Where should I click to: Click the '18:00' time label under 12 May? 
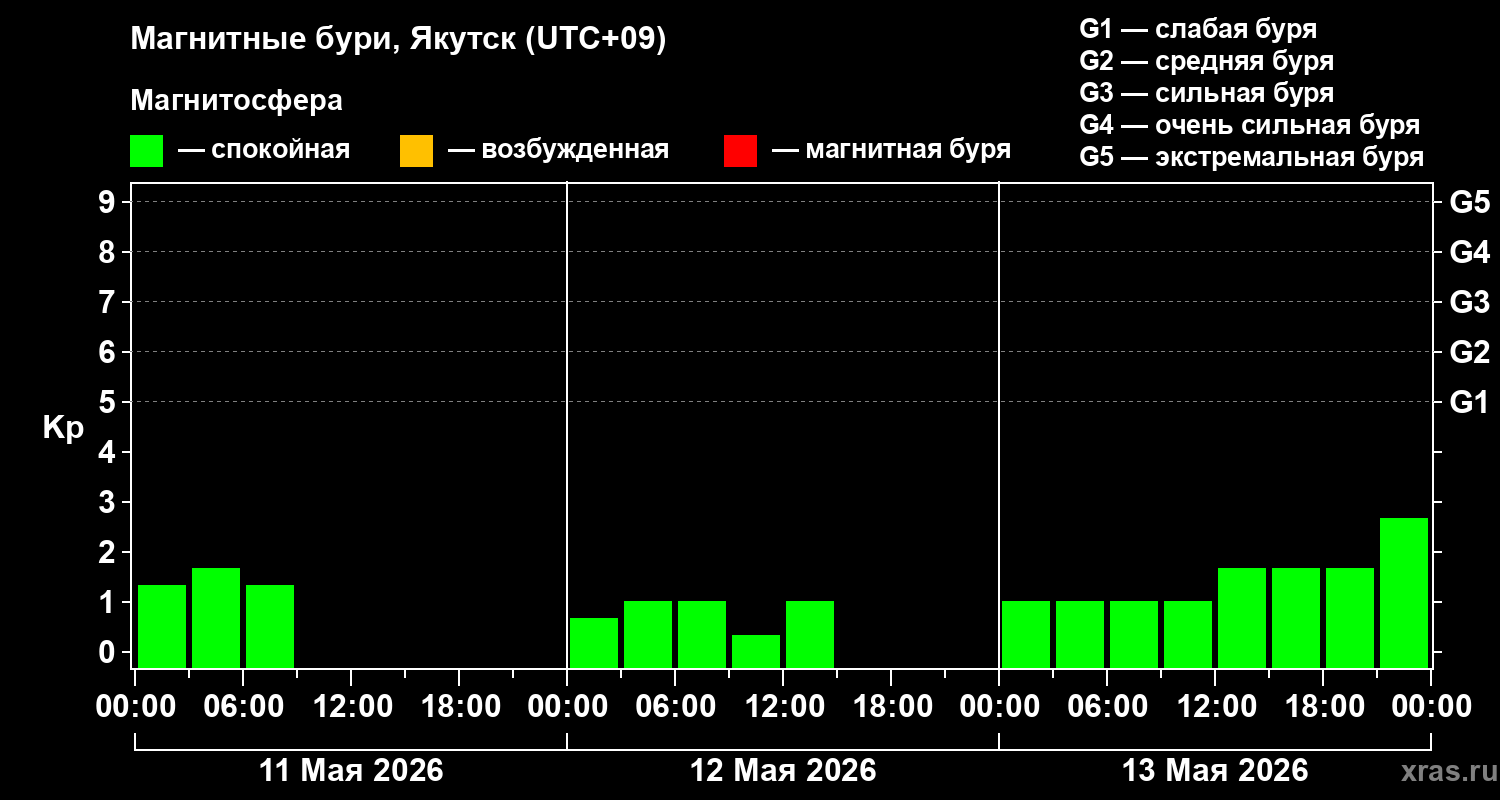click(891, 707)
